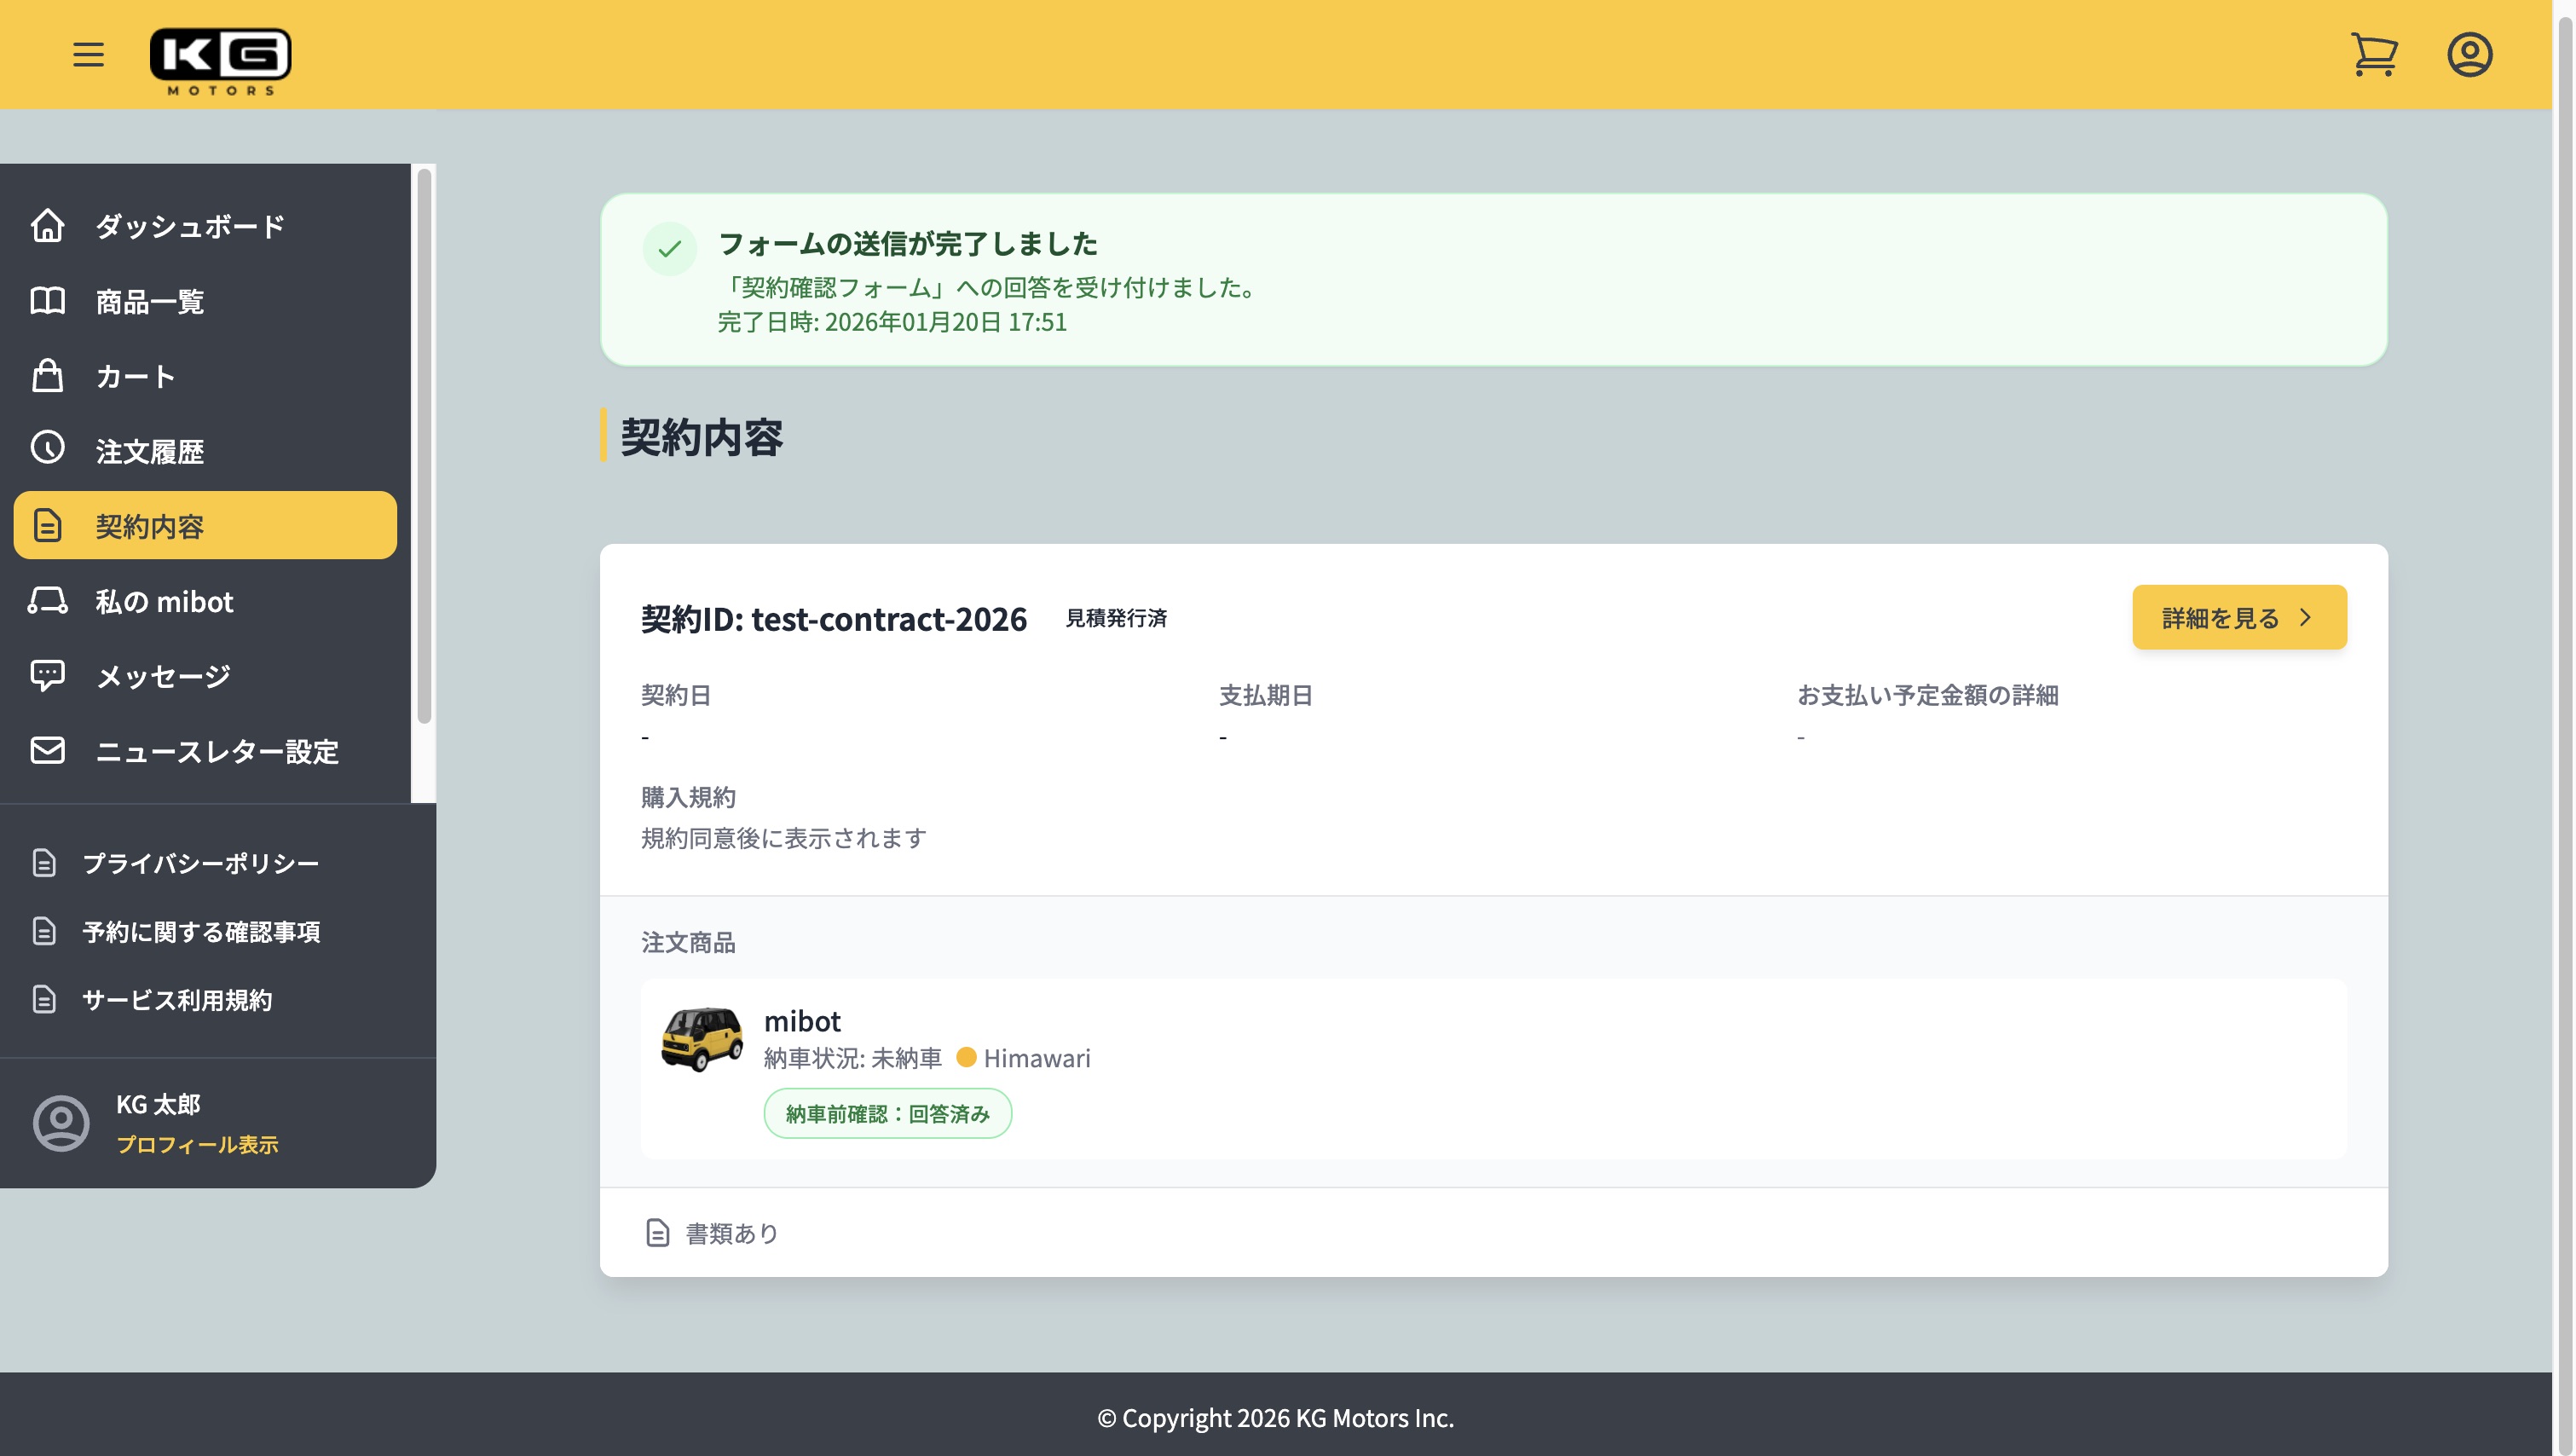Switch to the 商品一覧 section
This screenshot has width=2576, height=1456.
pos(148,301)
